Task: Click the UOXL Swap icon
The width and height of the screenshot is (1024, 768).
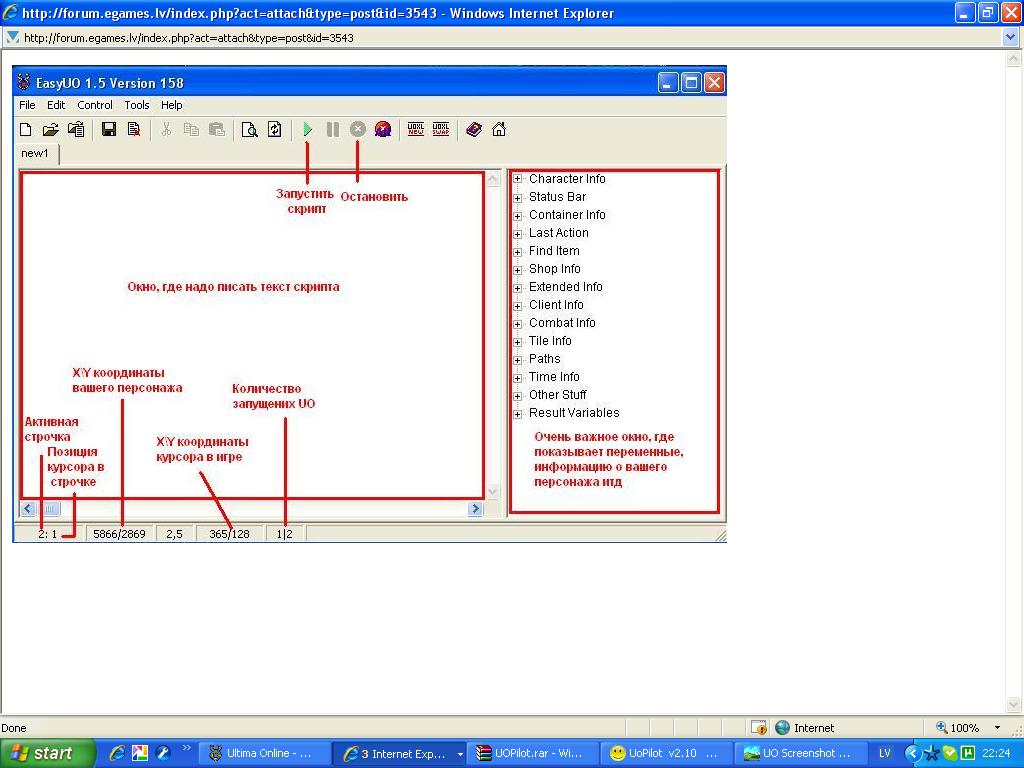Action: coord(441,129)
